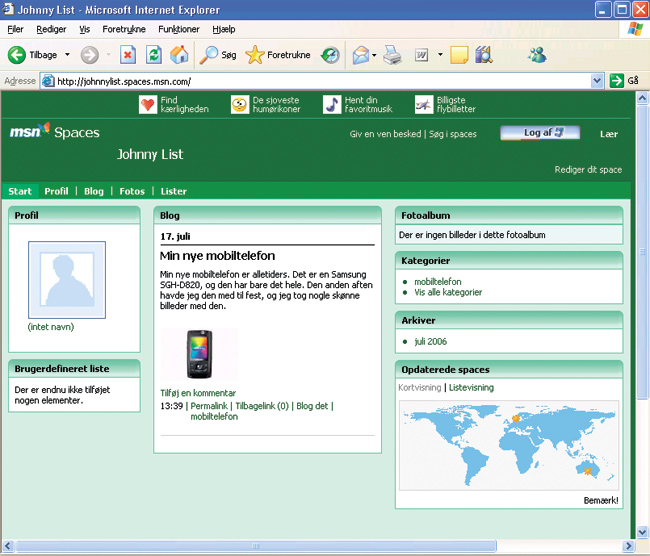
Task: Click the Samsung phone photo thumbnail
Action: tap(198, 356)
